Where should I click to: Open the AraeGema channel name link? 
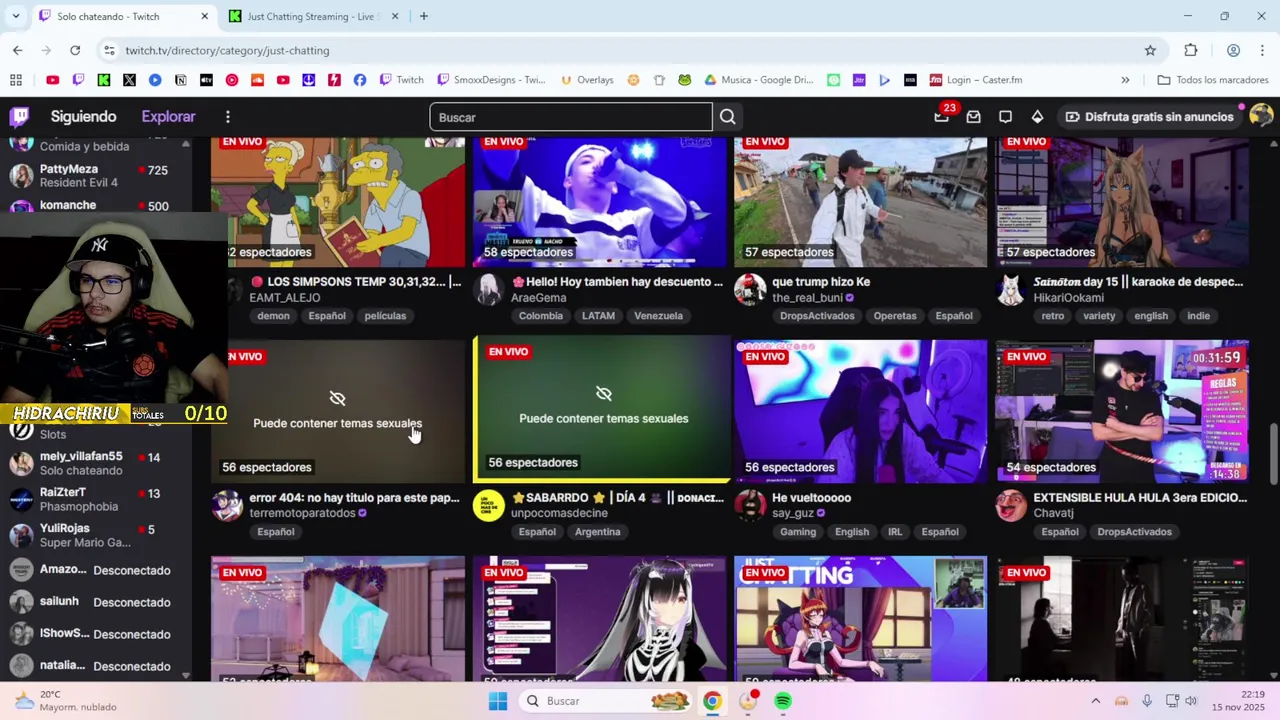538,297
